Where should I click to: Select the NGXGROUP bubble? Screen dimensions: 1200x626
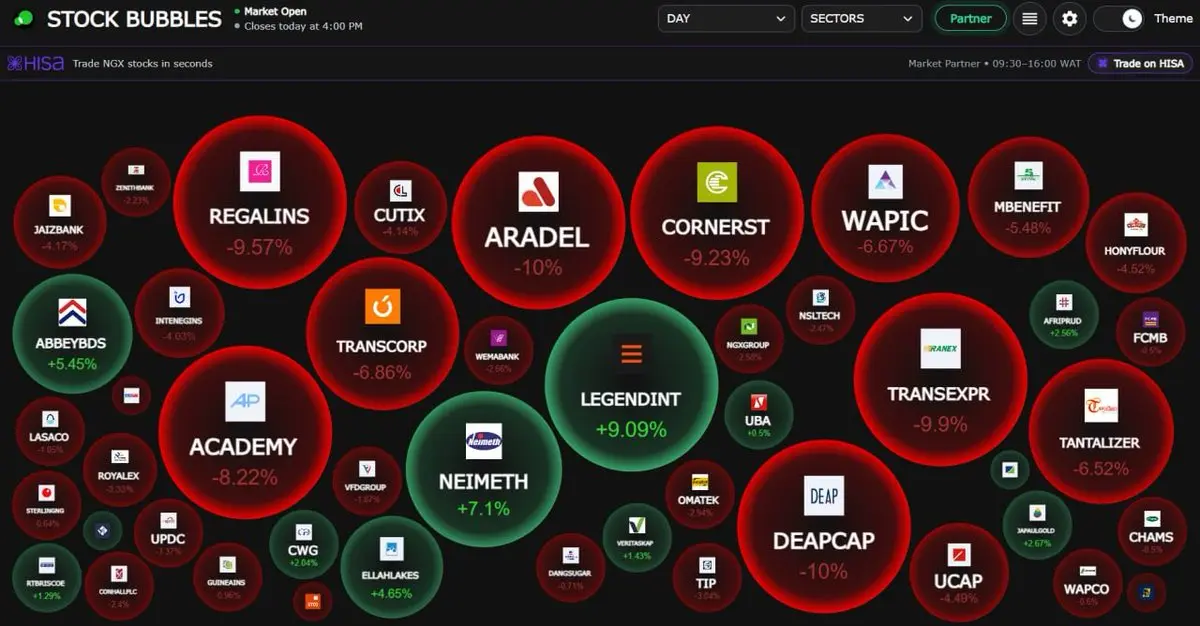coord(748,340)
